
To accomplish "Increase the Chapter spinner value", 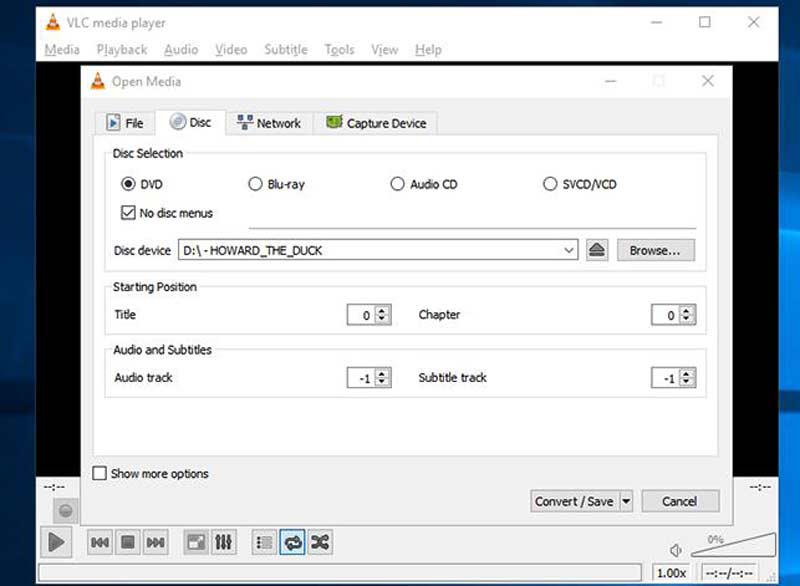I will pyautogui.click(x=687, y=310).
